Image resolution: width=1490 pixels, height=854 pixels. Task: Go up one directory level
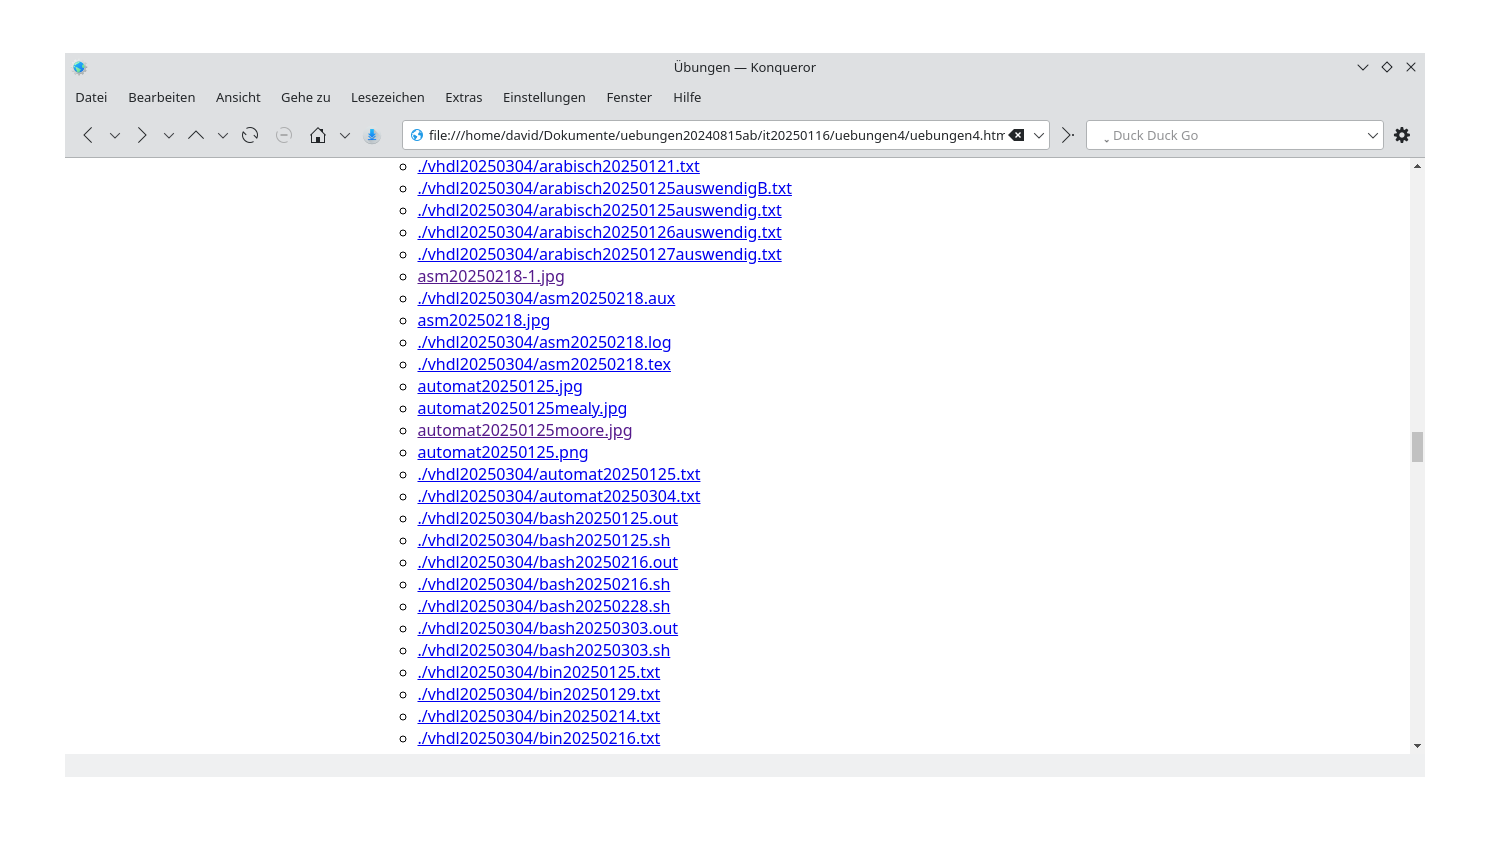[x=196, y=135]
